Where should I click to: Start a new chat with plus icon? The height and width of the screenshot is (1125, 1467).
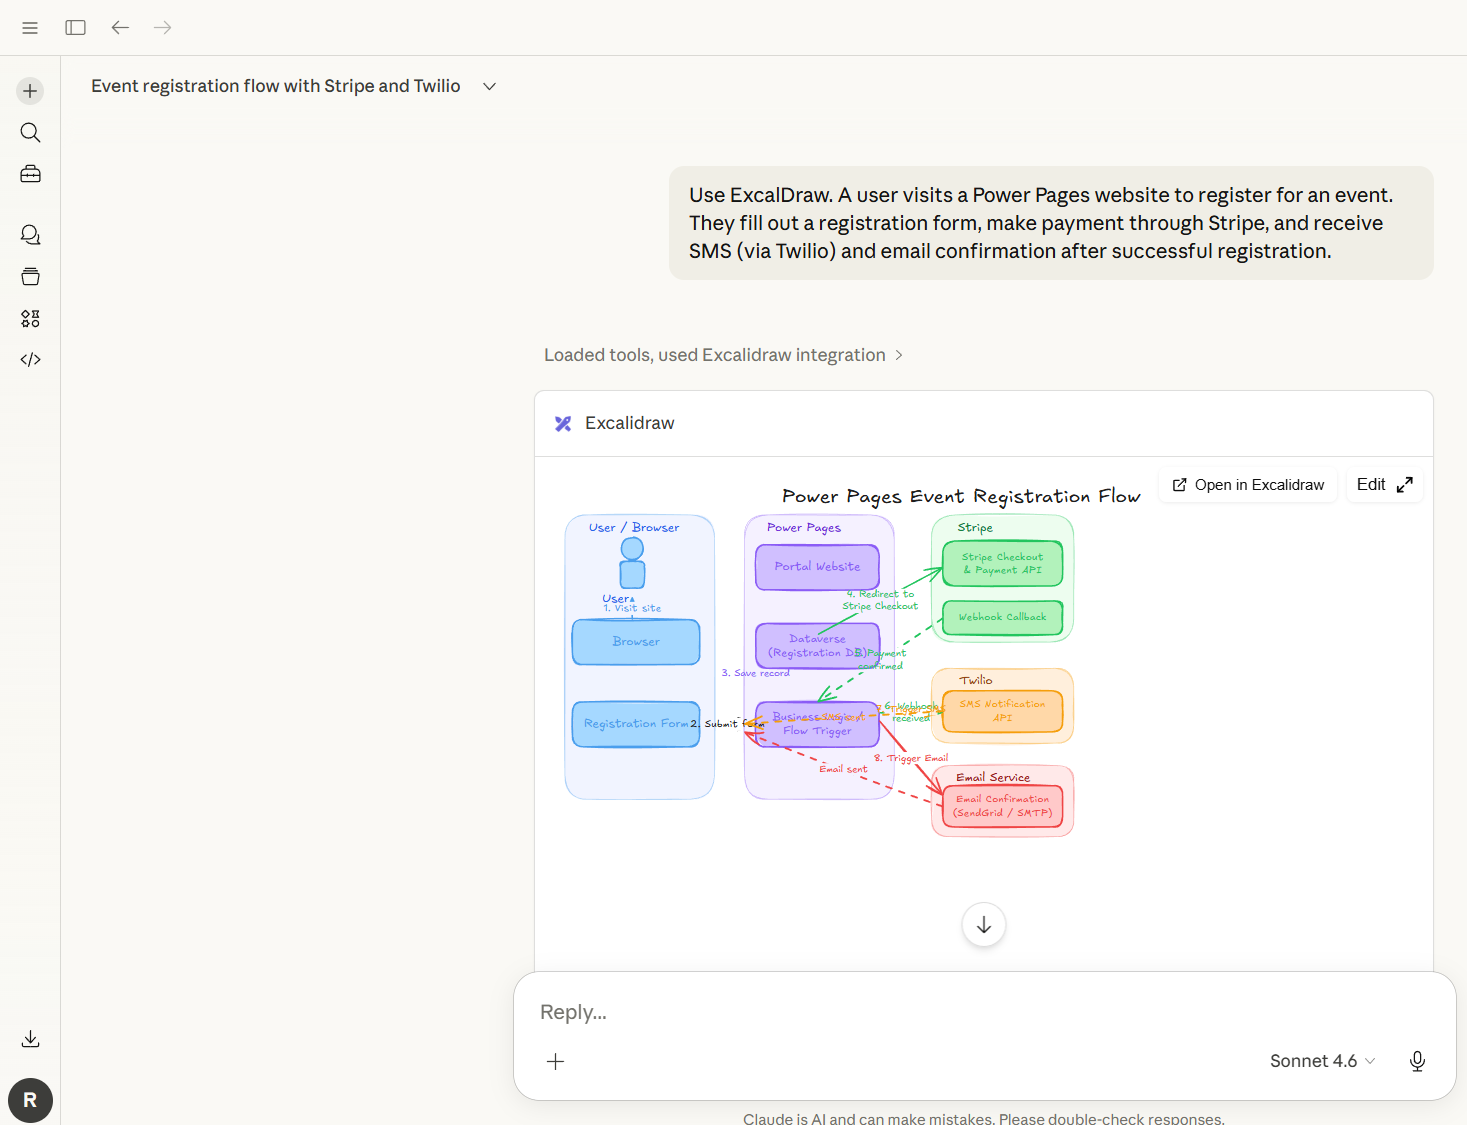[x=30, y=91]
